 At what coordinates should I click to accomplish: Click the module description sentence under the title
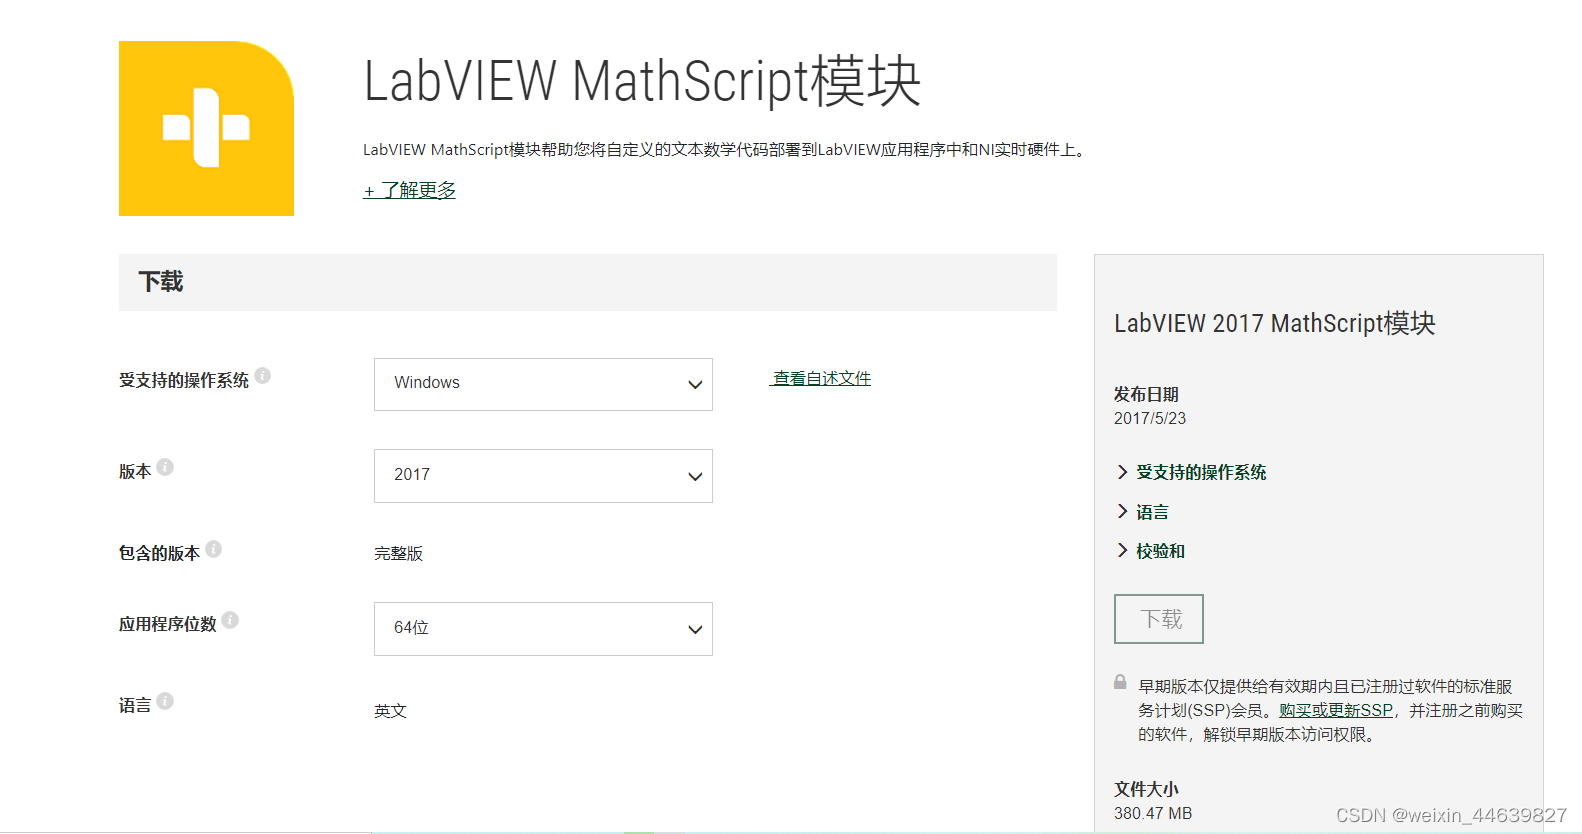pyautogui.click(x=727, y=150)
